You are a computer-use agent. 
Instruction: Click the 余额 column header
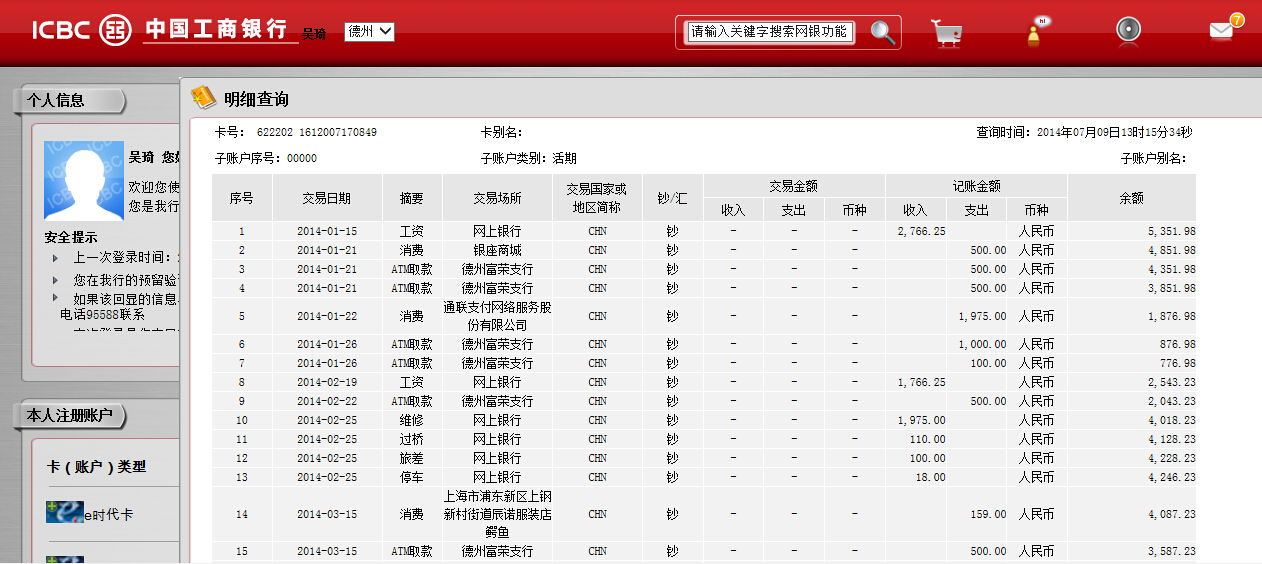pos(1131,198)
